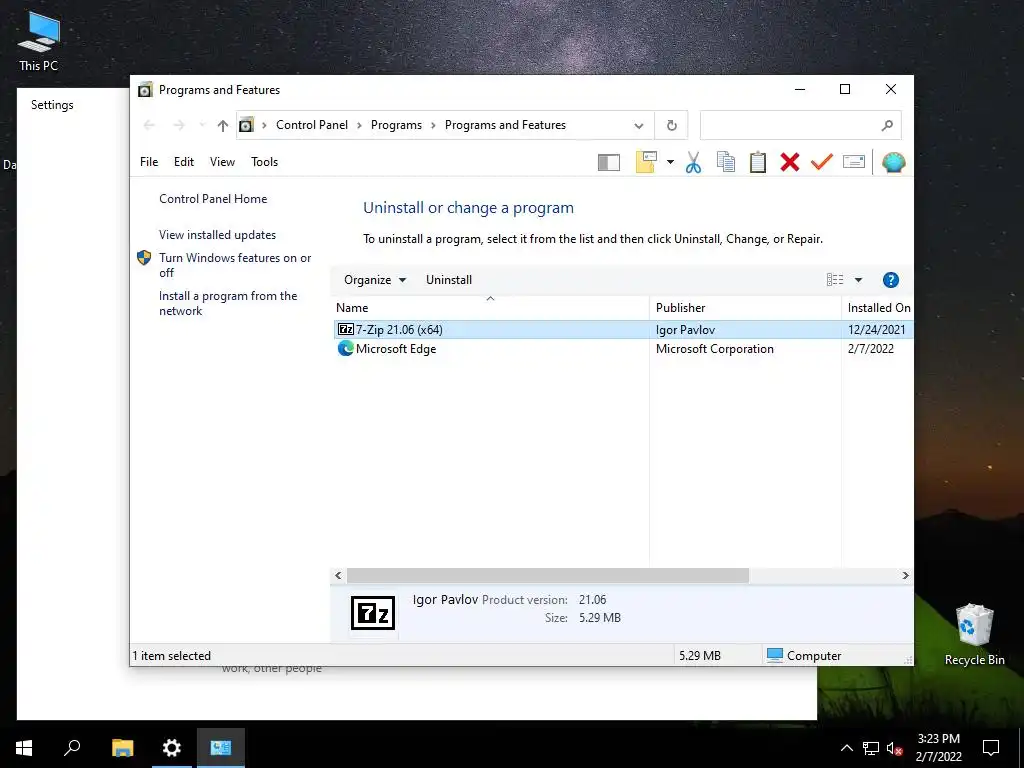This screenshot has height=768, width=1024.
Task: Click the Computer status bar entry
Action: click(804, 656)
